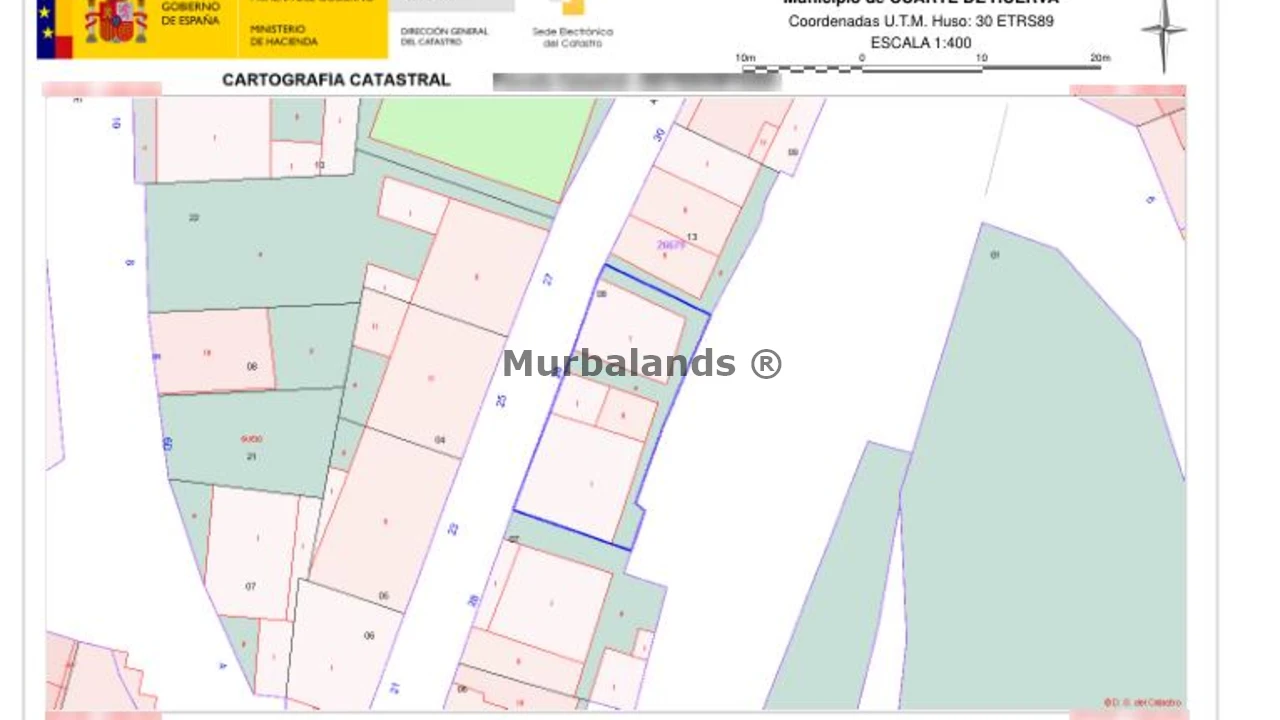Screen dimensions: 1280x720
Task: Click the Gobierno de España coat of arms
Action: click(x=116, y=21)
